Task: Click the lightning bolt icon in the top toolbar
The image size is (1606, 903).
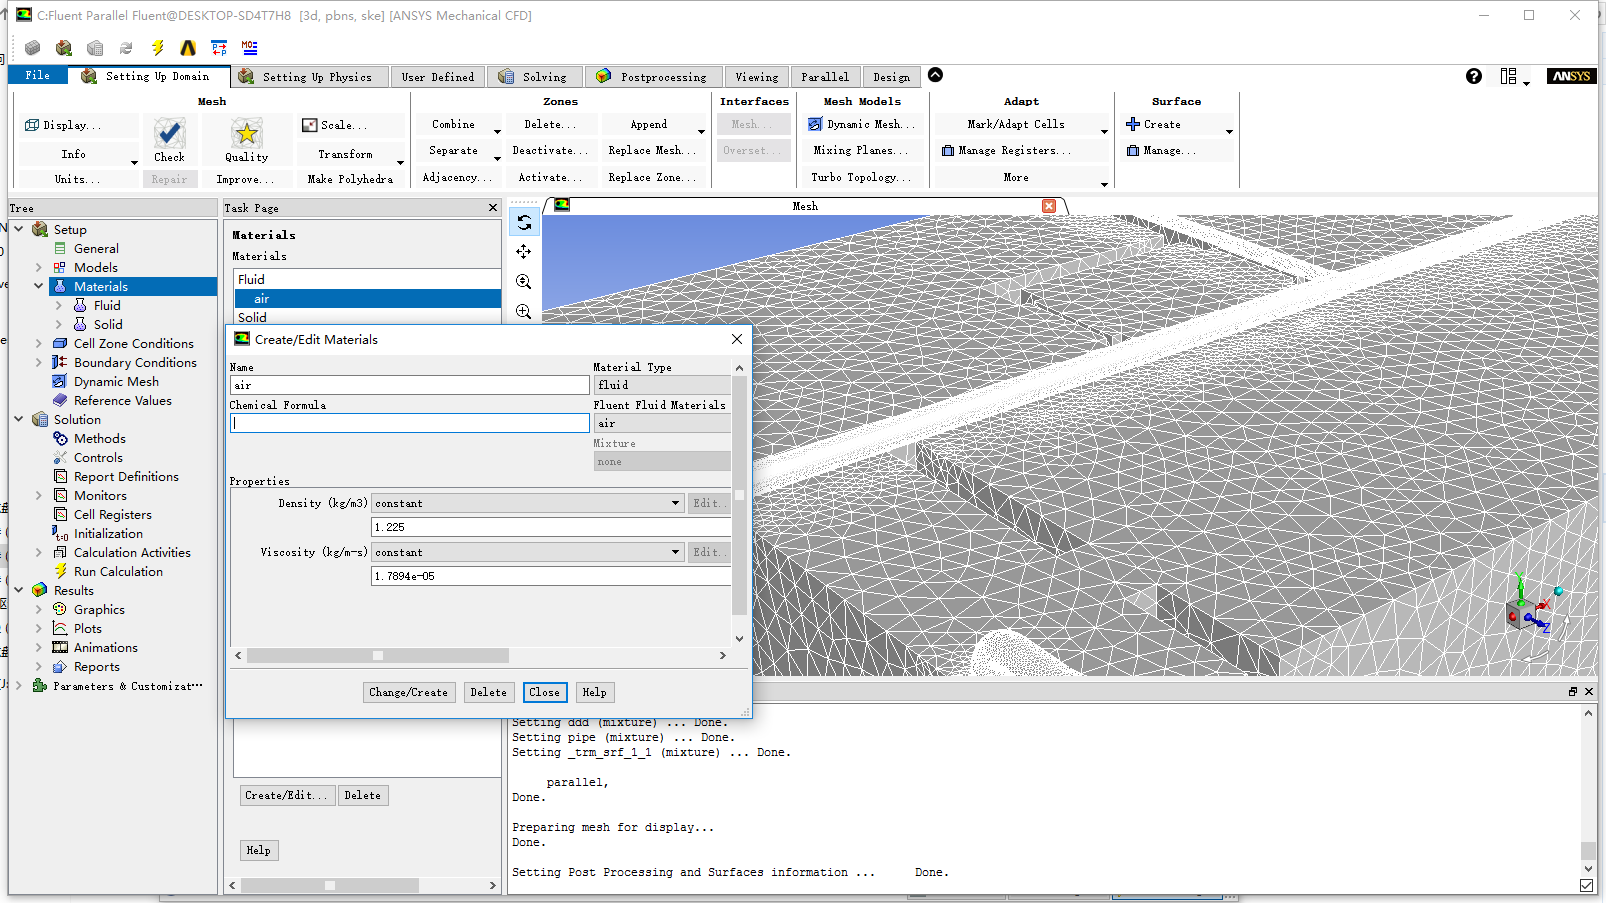Action: pos(157,48)
